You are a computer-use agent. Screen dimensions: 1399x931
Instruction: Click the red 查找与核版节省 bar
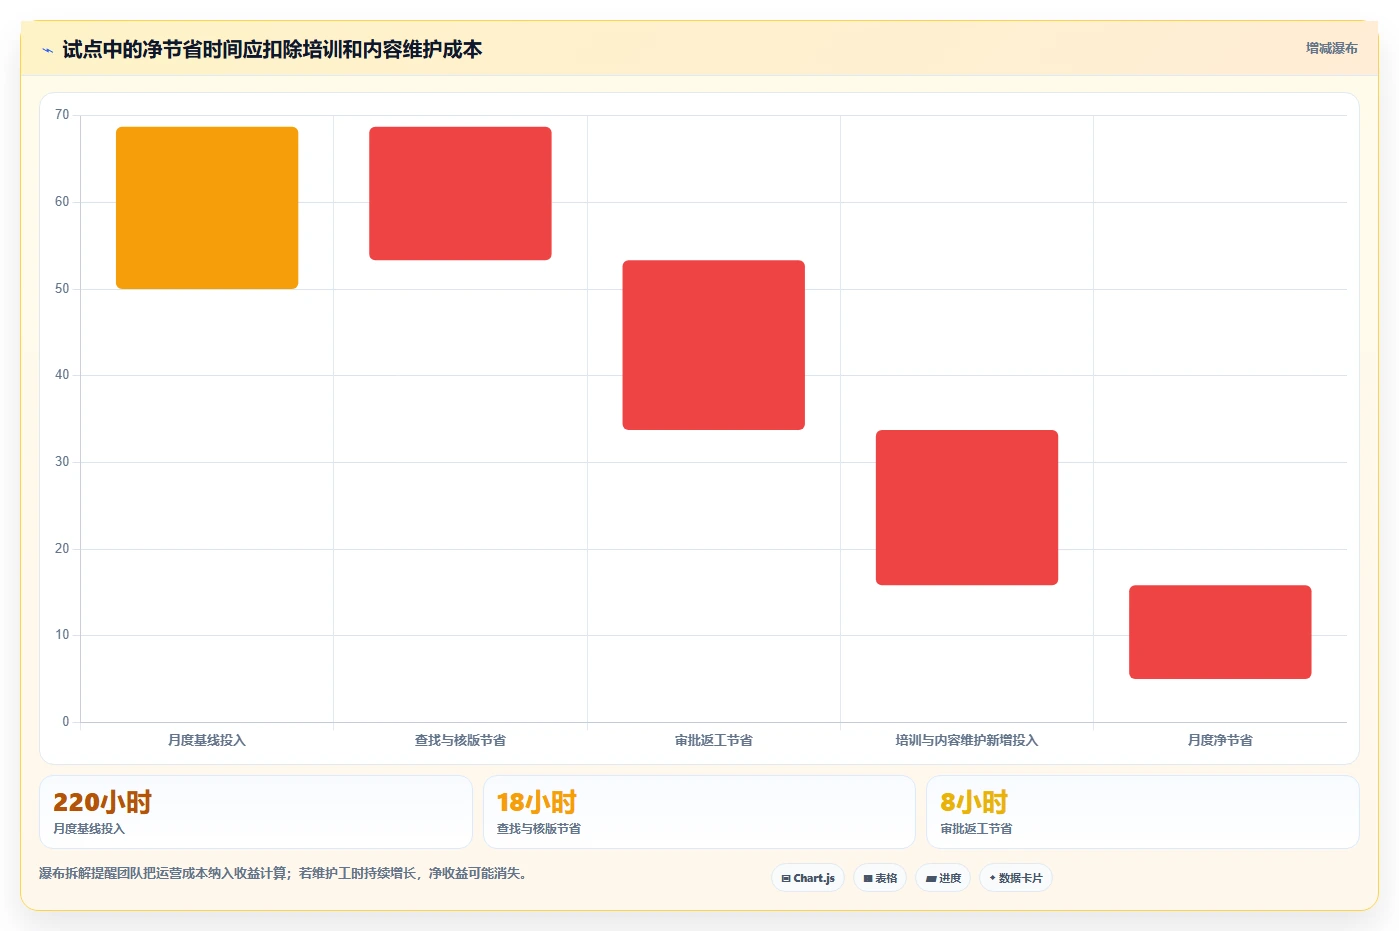click(460, 193)
